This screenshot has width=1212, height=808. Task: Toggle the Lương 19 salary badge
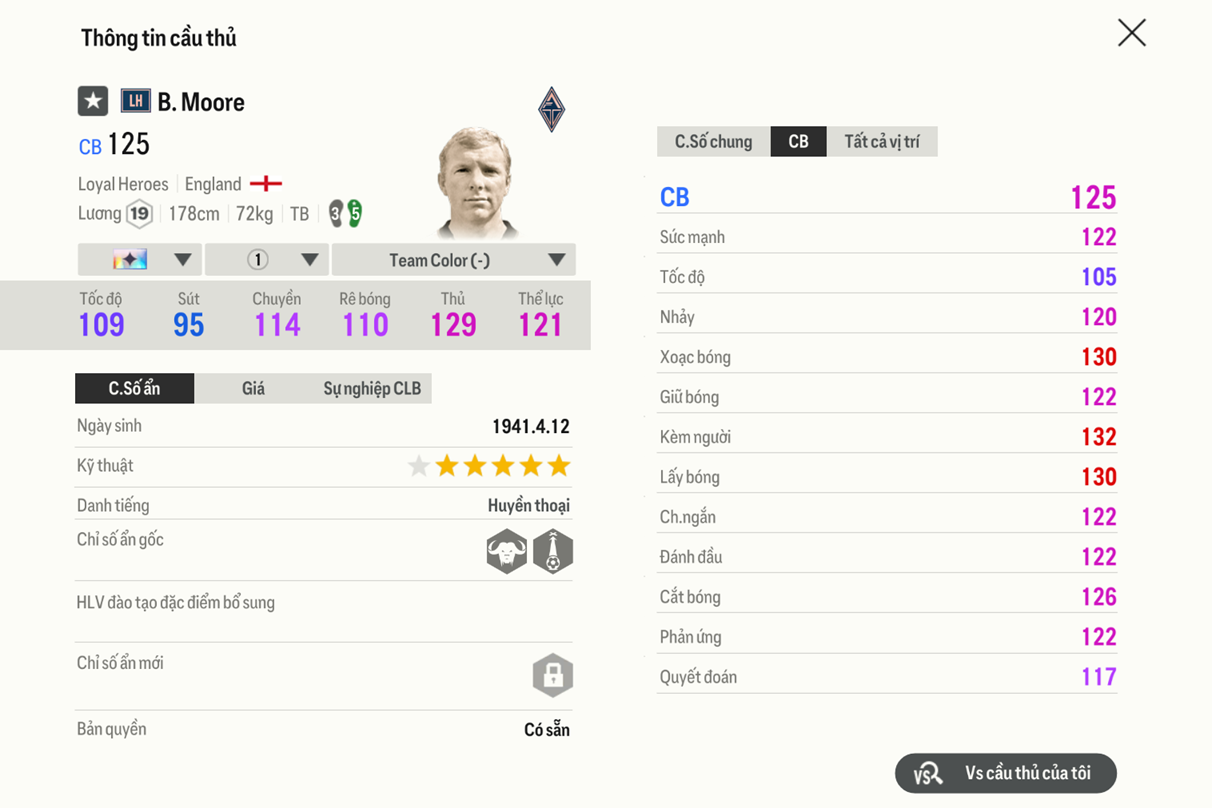[140, 214]
